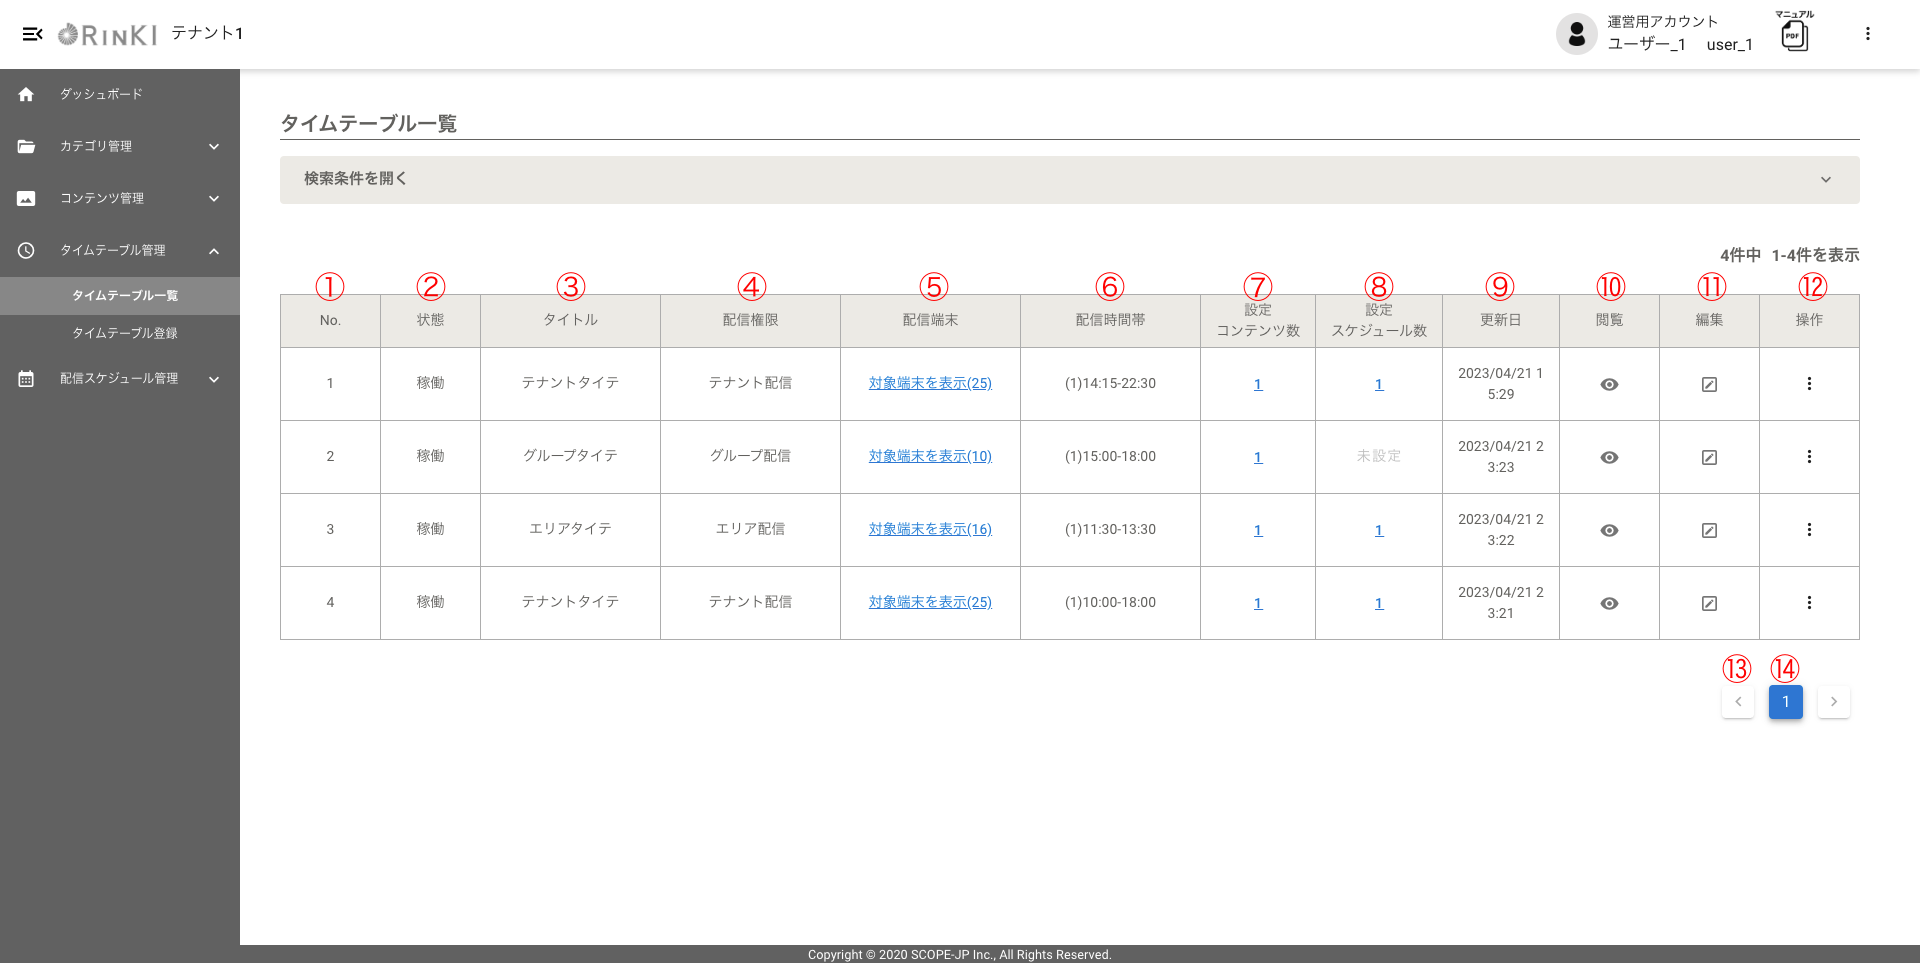This screenshot has width=1920, height=963.
Task: Open タイムテーブル登録 in the sidebar
Action: click(x=125, y=333)
